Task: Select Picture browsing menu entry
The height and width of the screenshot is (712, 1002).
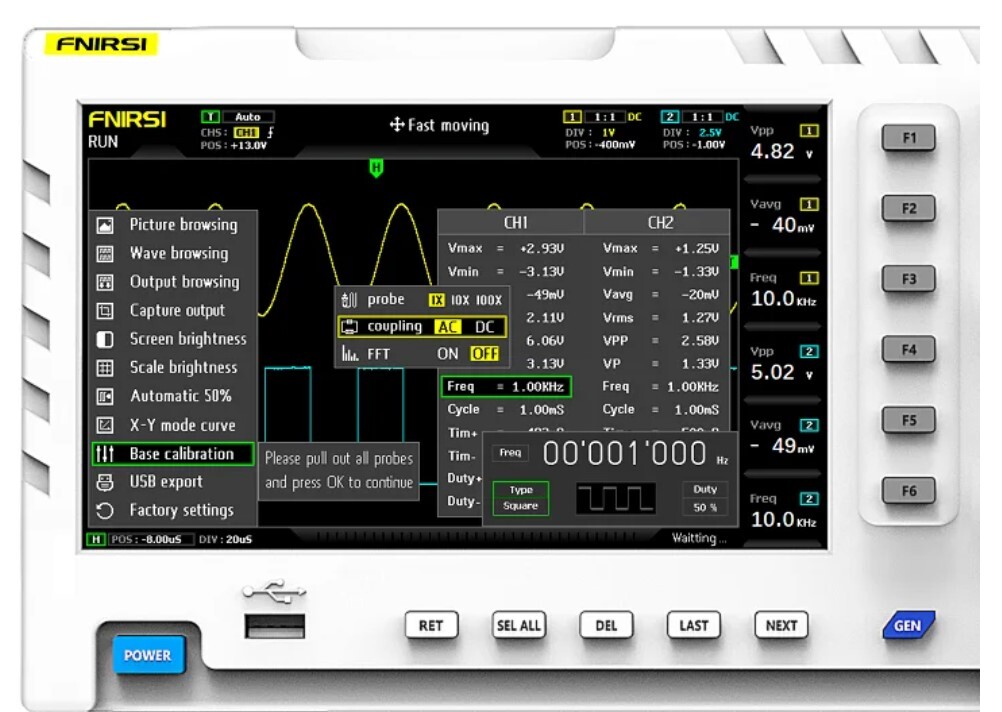Action: (174, 225)
